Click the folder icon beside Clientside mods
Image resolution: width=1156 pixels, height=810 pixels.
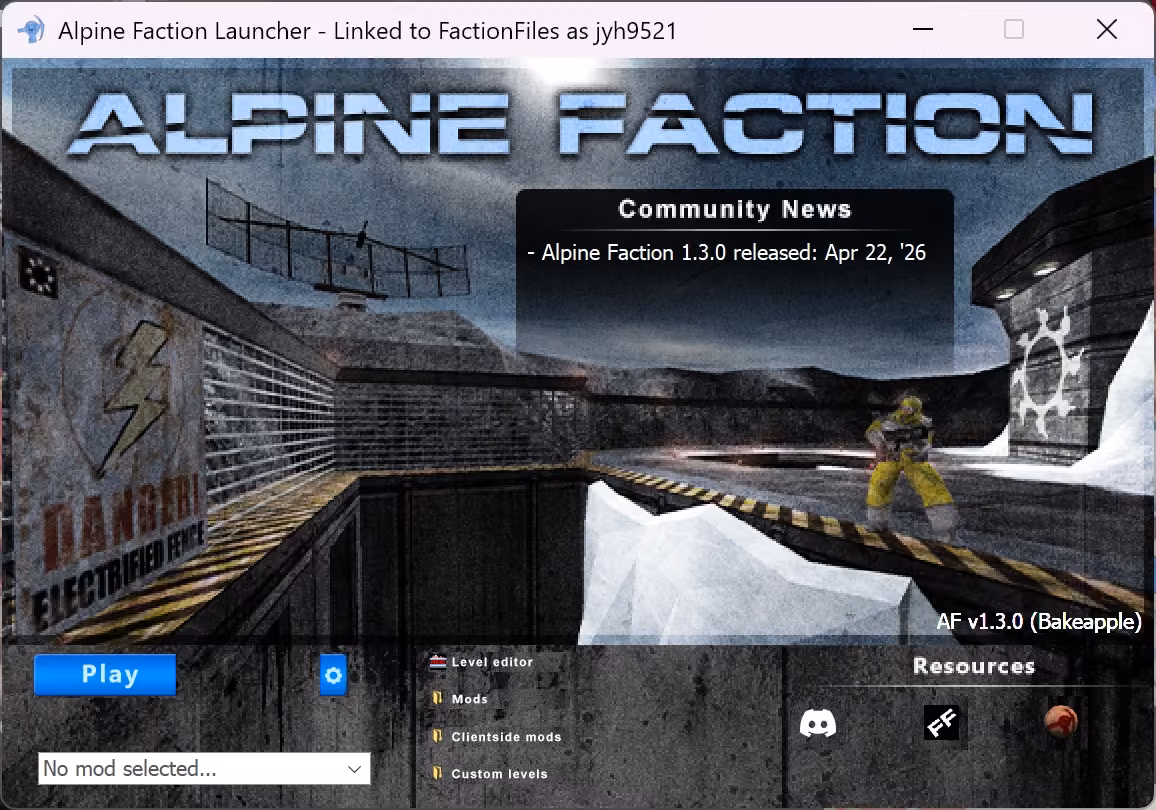coord(438,736)
